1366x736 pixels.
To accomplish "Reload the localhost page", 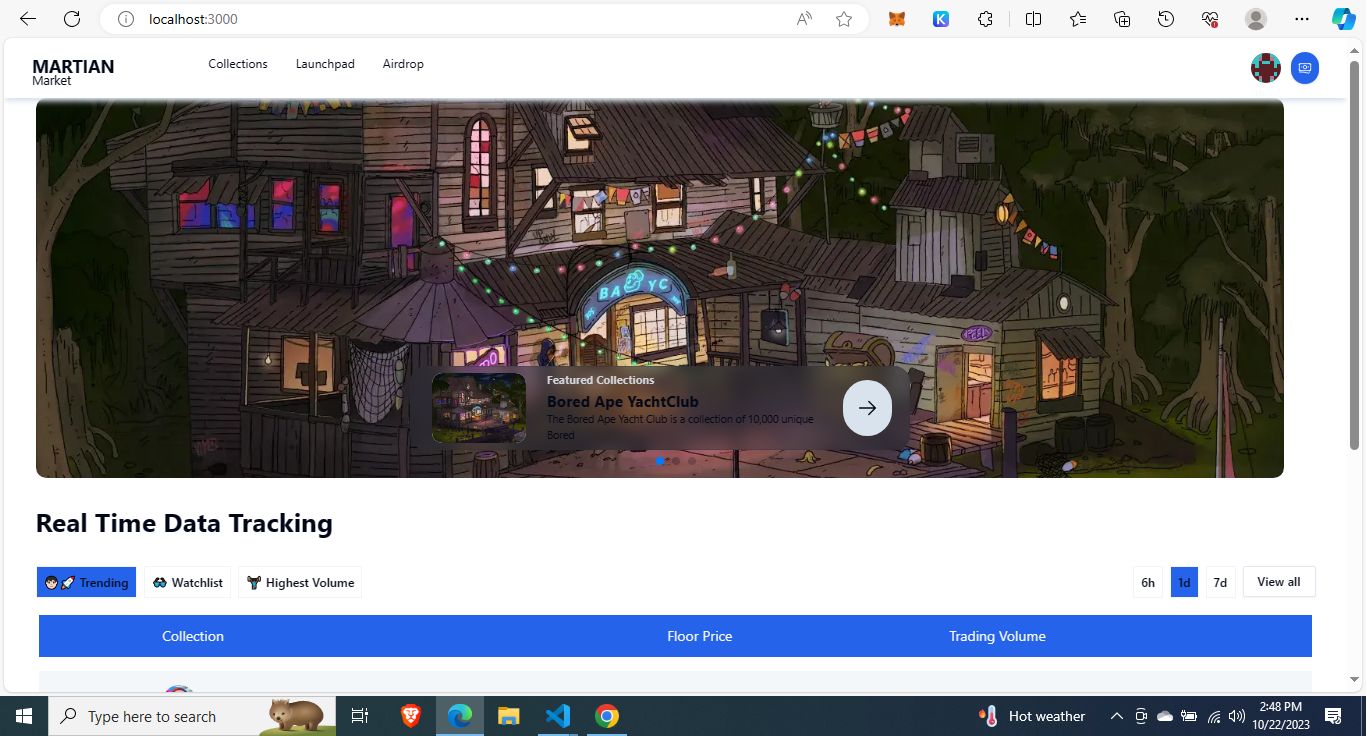I will point(72,19).
